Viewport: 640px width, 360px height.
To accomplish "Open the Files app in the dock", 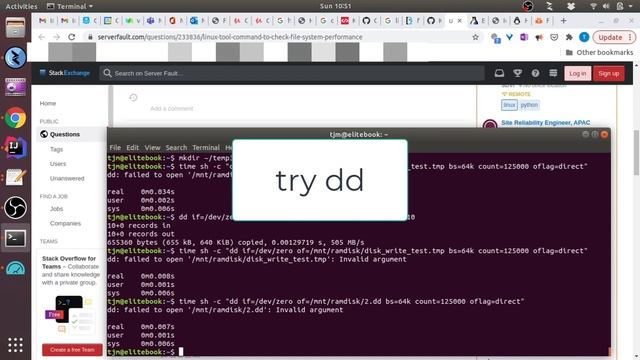I will coord(15,28).
